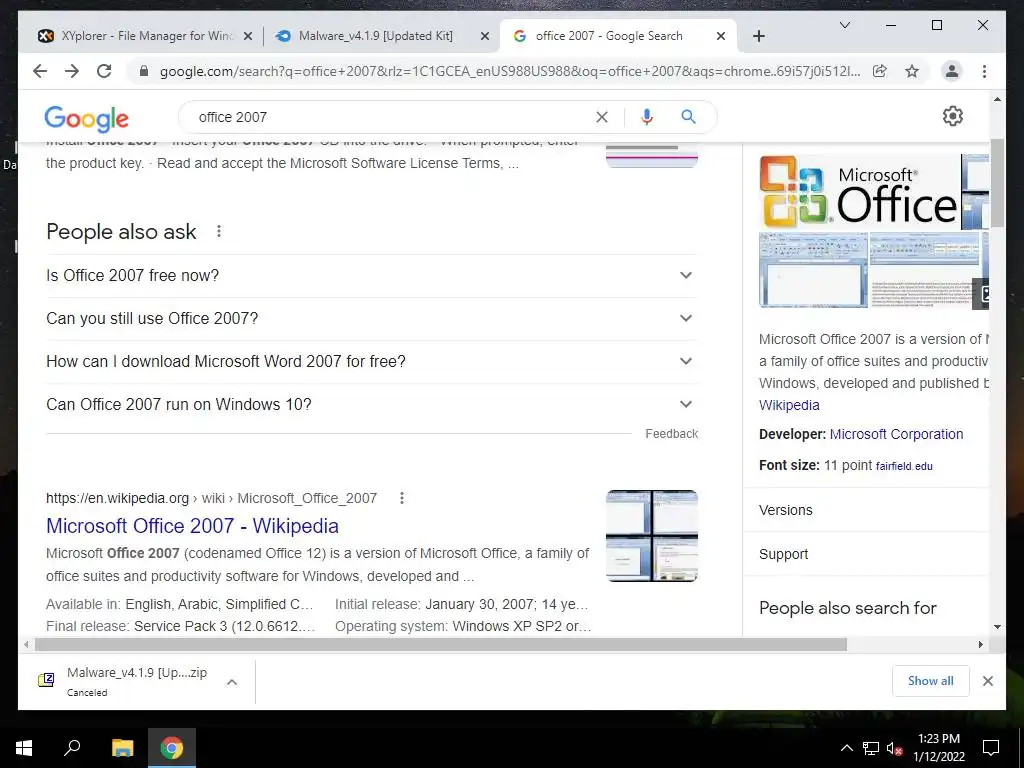Go back using the browser back arrow
1024x768 pixels.
tap(40, 71)
